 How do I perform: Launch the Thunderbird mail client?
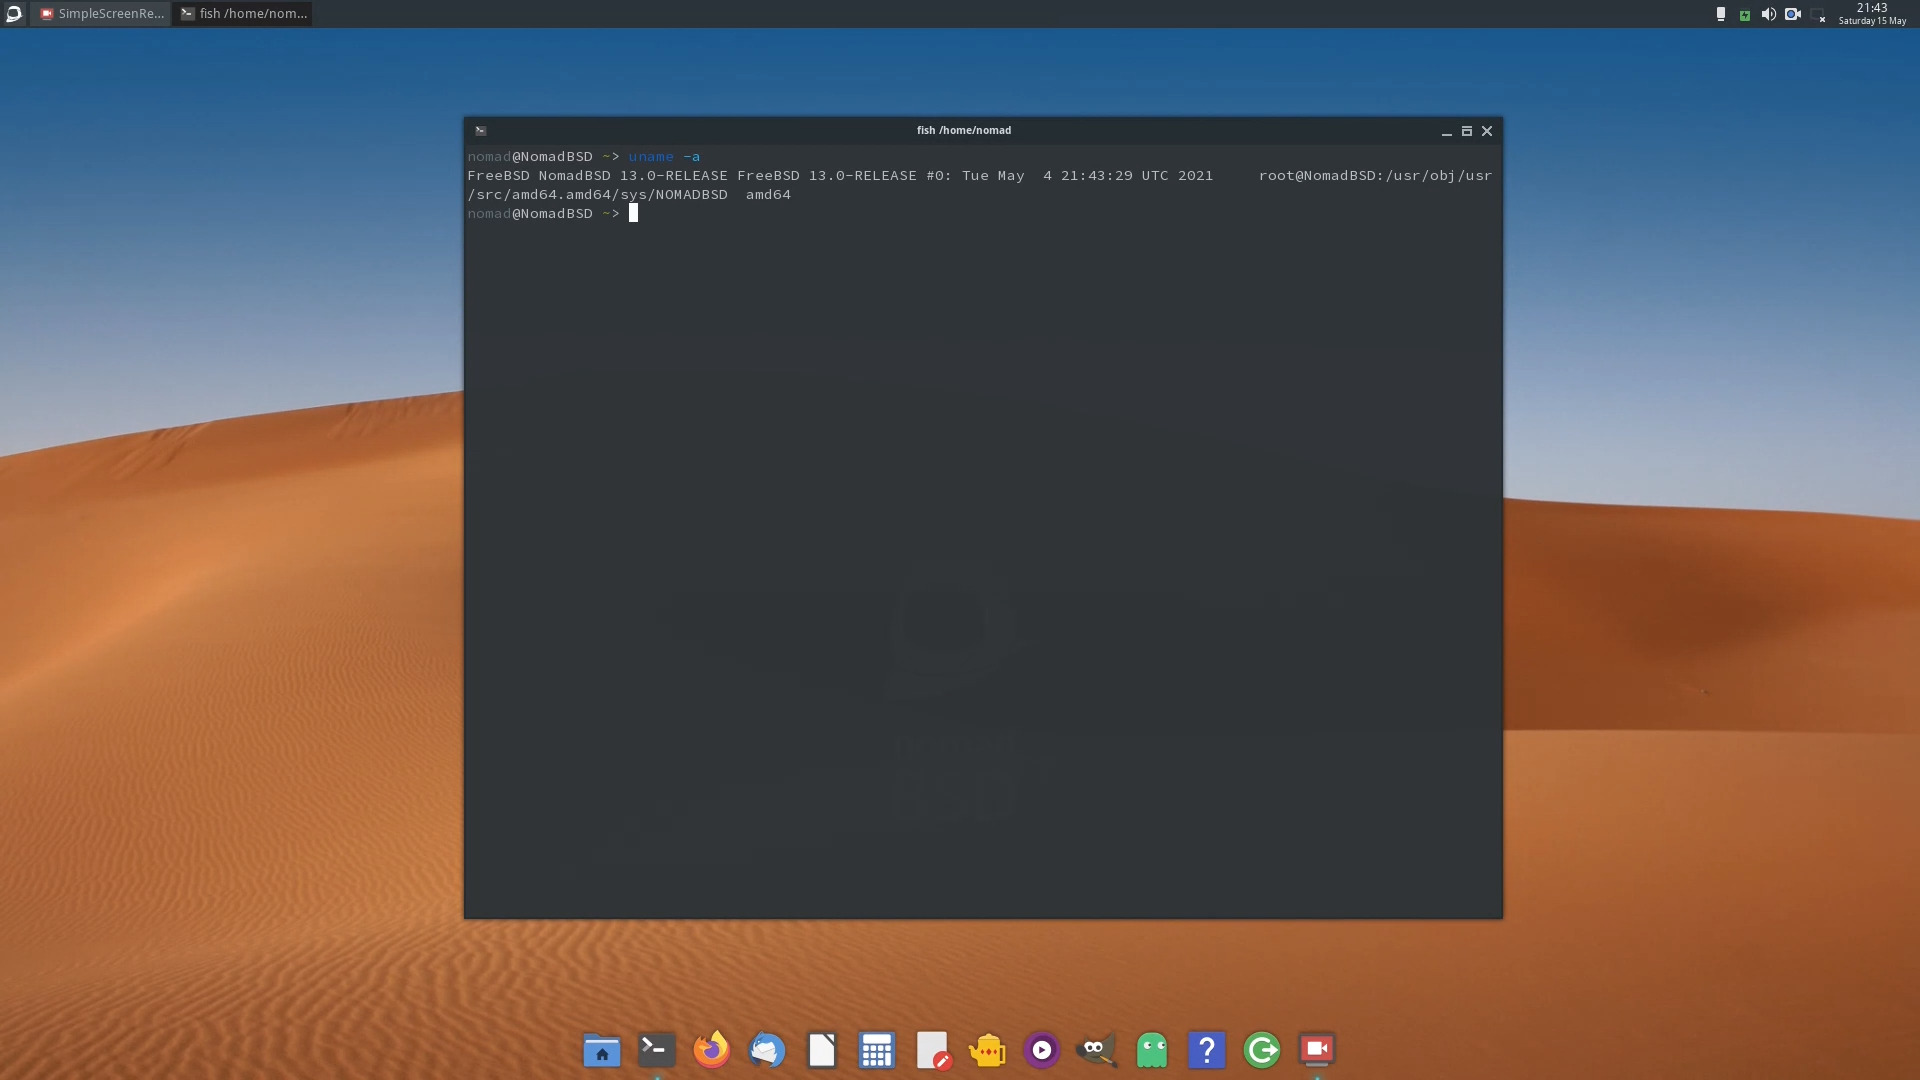766,1050
